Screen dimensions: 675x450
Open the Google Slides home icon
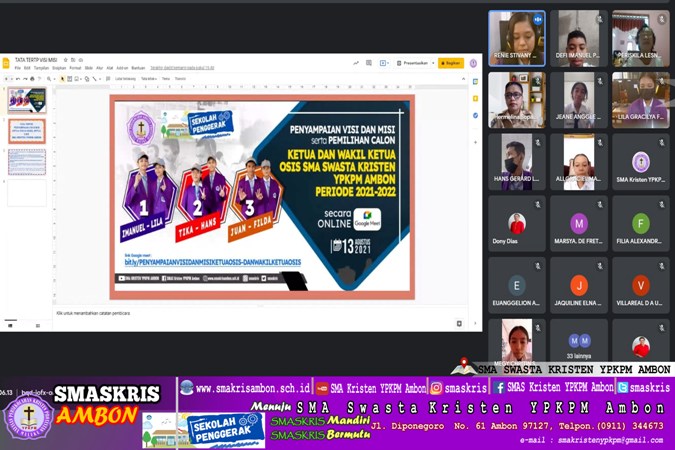coord(6,64)
